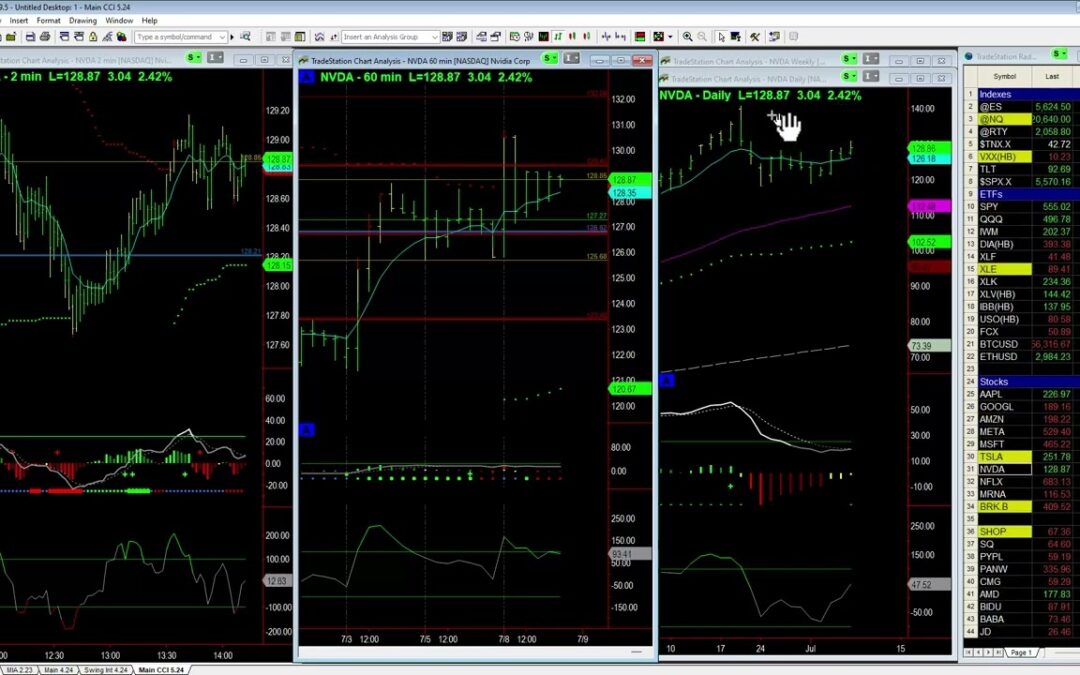Click the data window icon next to pointer

[736, 37]
